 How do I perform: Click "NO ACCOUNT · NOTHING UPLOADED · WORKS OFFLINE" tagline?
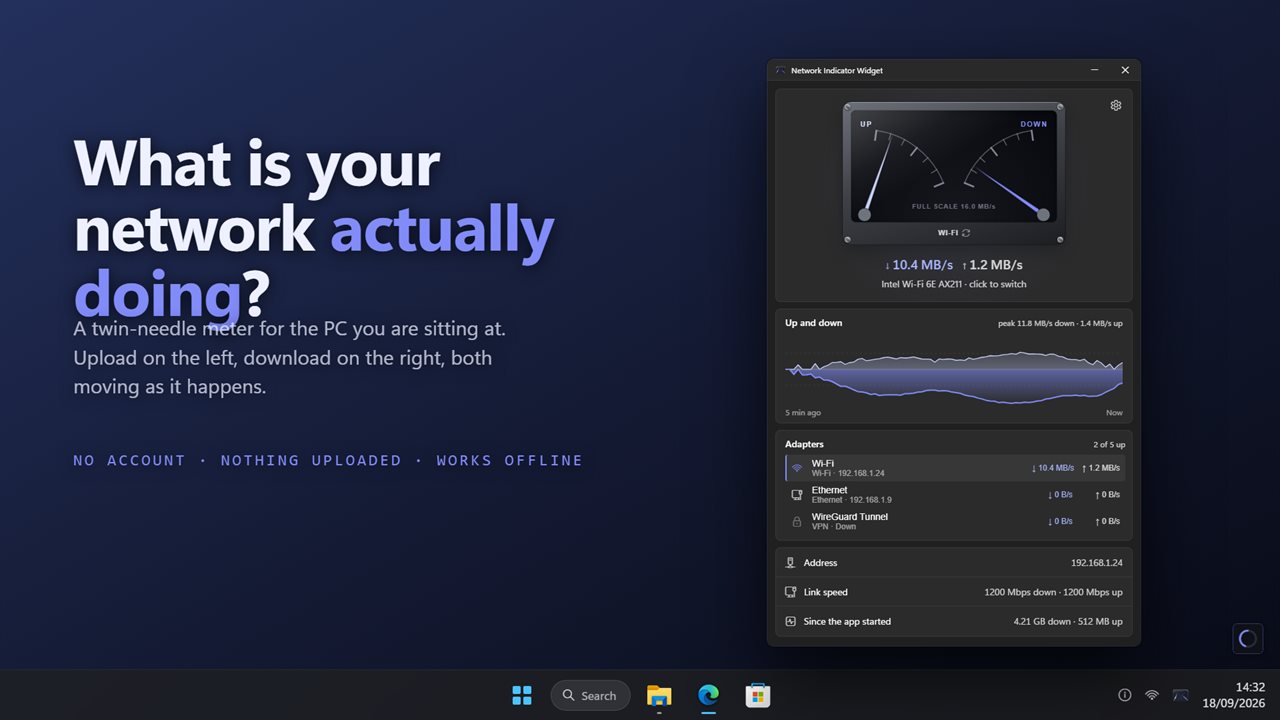(328, 460)
